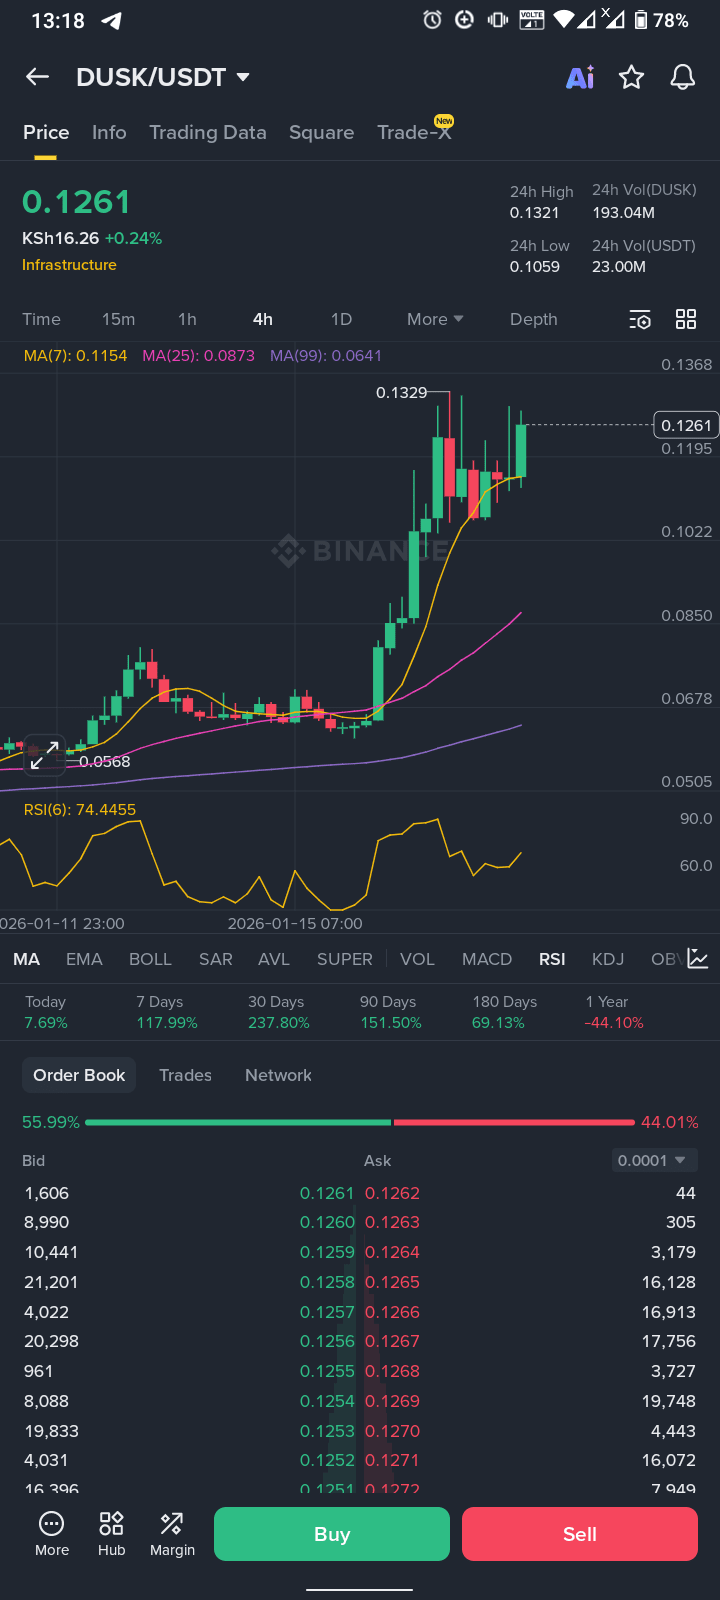720x1600 pixels.
Task: Open the Infrastructure category link
Action: point(69,265)
